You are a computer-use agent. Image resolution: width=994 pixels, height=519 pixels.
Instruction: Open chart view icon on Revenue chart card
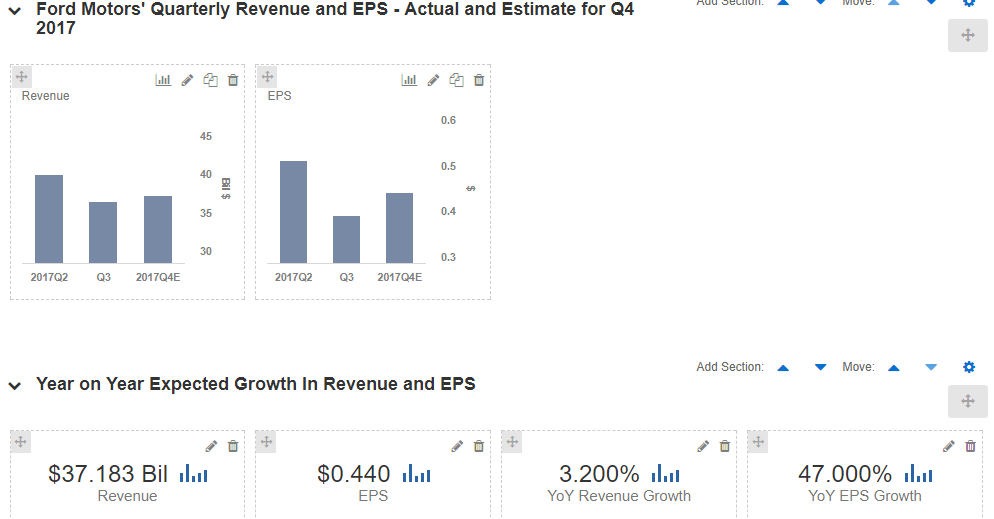click(163, 80)
